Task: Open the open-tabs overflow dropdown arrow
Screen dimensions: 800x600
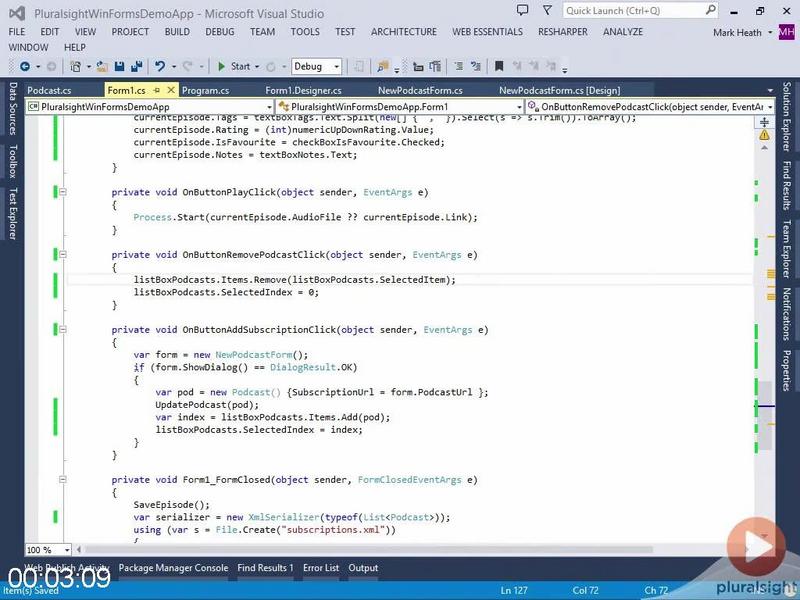Action: click(769, 91)
